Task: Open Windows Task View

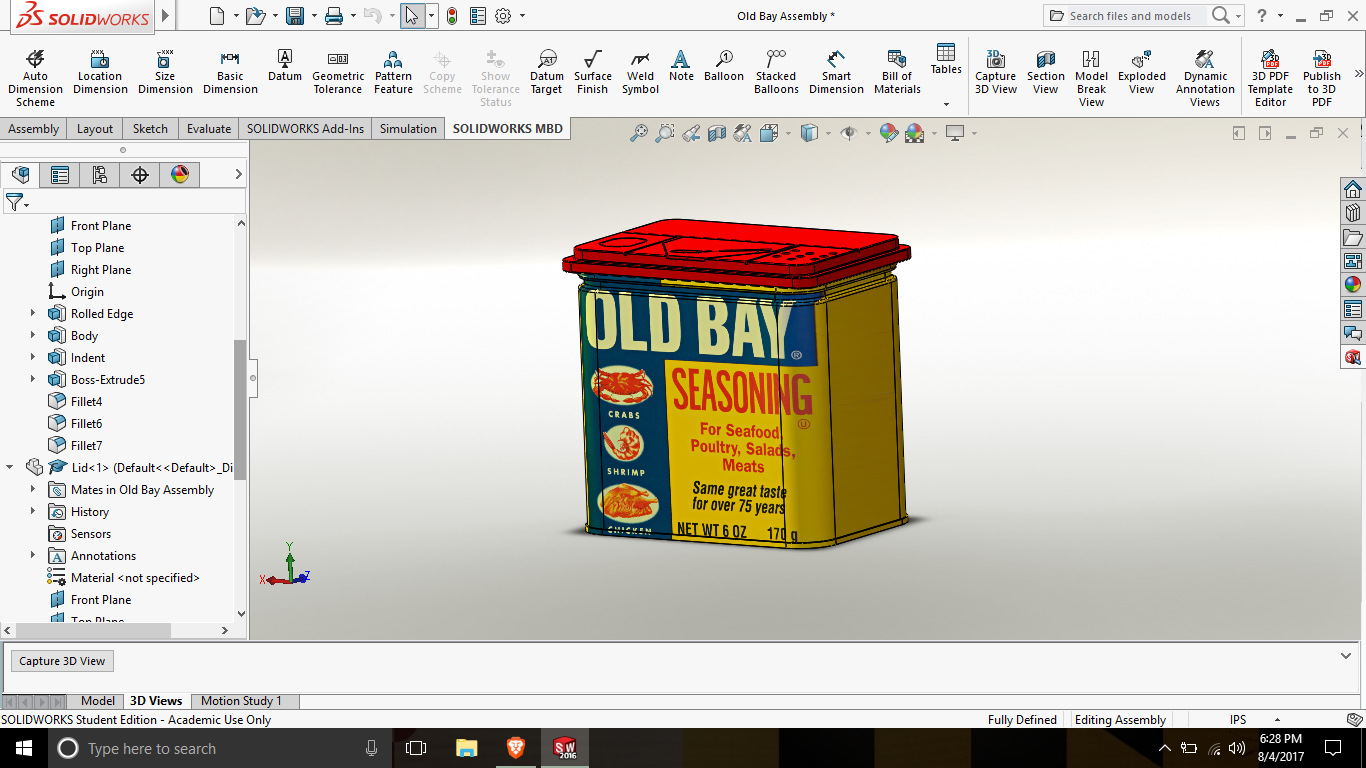Action: point(416,748)
